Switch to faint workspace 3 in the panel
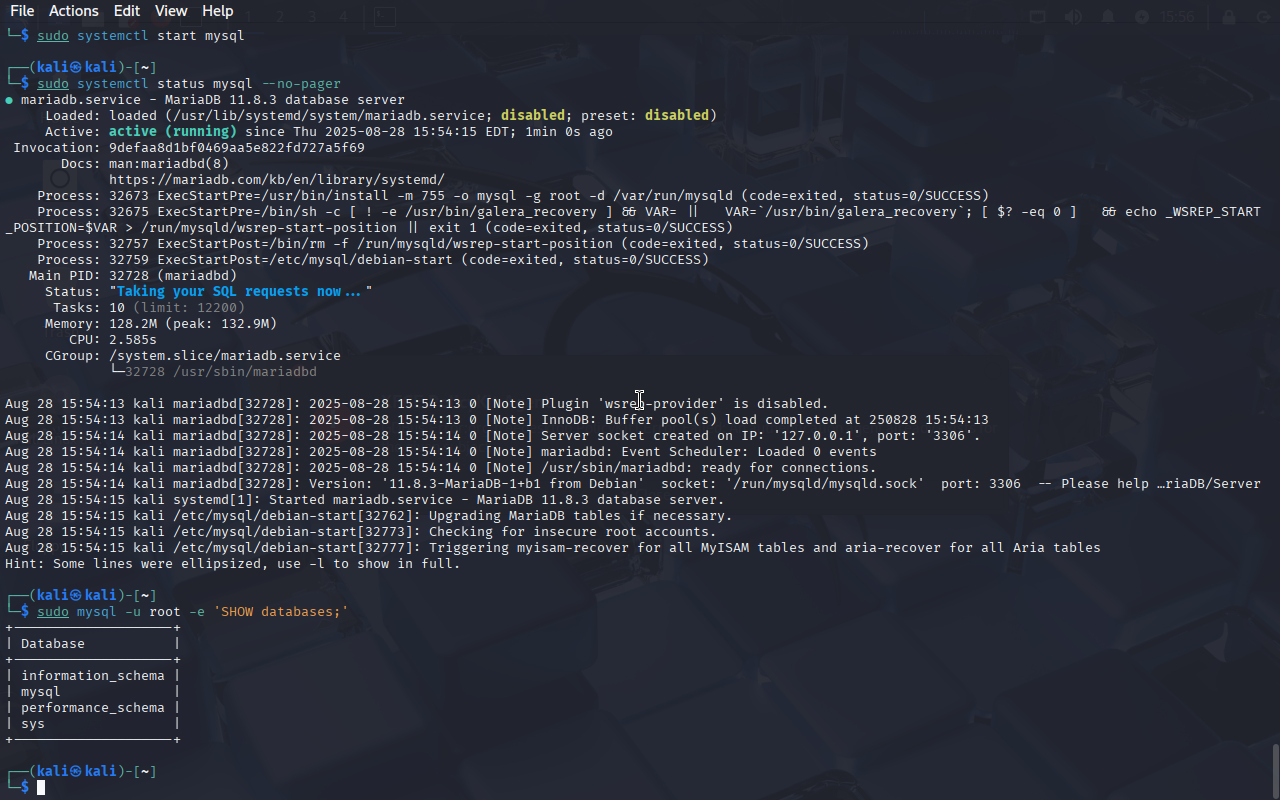The width and height of the screenshot is (1280, 800). (x=312, y=17)
